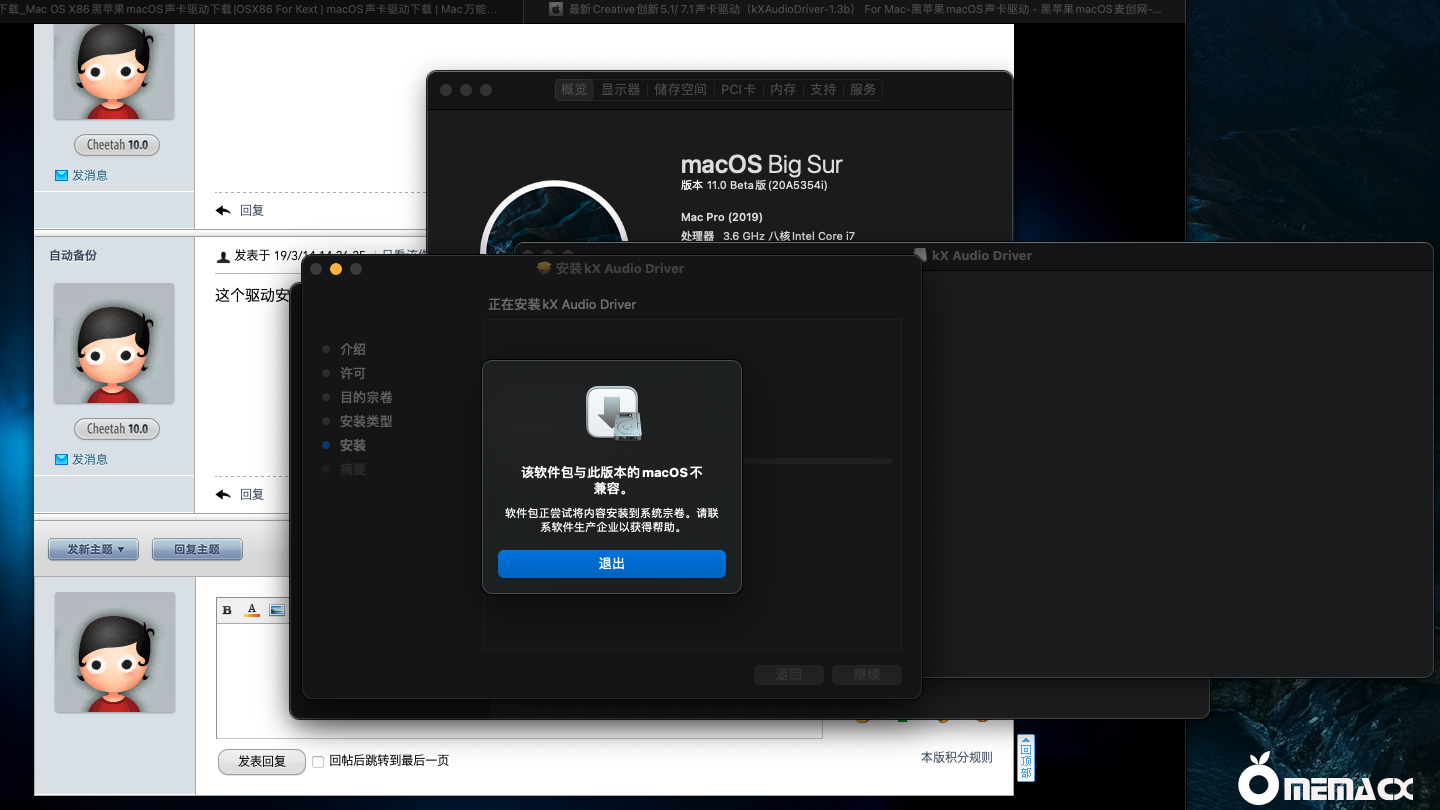Click the reply arrow icon in middle post
This screenshot has width=1440, height=810.
click(x=223, y=494)
